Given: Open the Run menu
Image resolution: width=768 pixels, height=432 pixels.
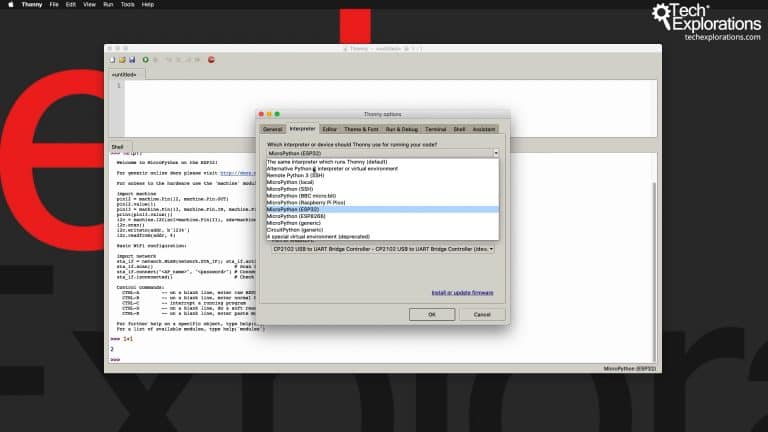Looking at the screenshot, I should (x=108, y=4).
